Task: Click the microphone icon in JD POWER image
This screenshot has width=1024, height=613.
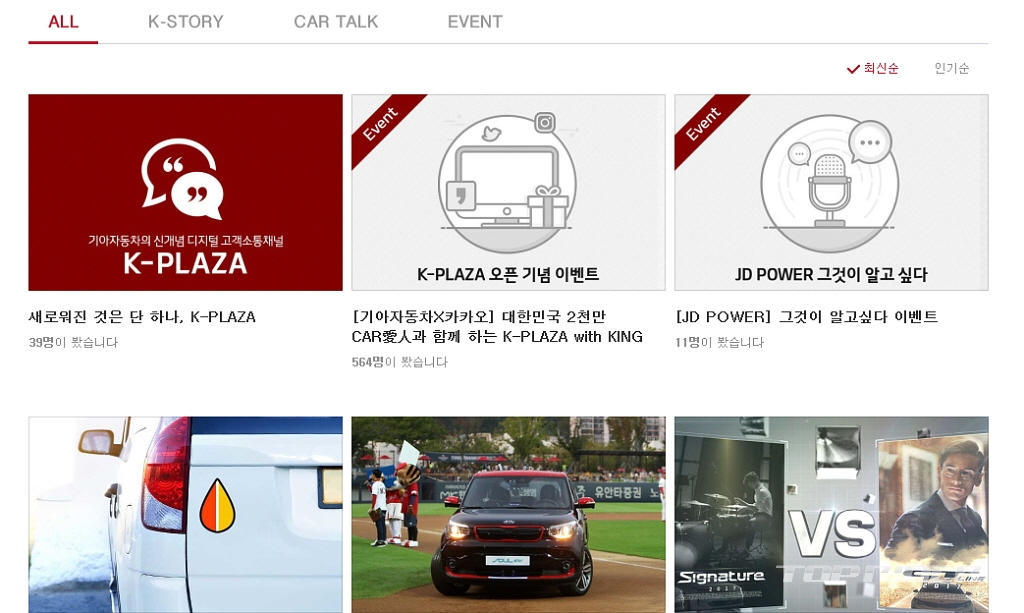Action: coord(829,191)
